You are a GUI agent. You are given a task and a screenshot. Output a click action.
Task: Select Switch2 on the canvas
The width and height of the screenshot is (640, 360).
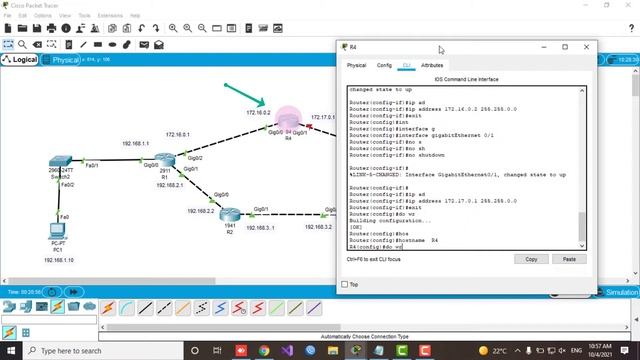(x=60, y=161)
